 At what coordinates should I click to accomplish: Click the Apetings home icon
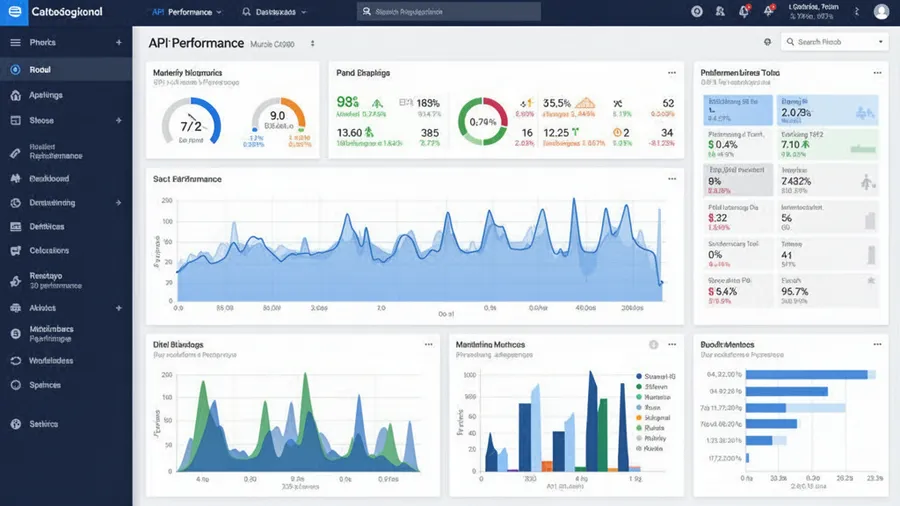[x=15, y=95]
